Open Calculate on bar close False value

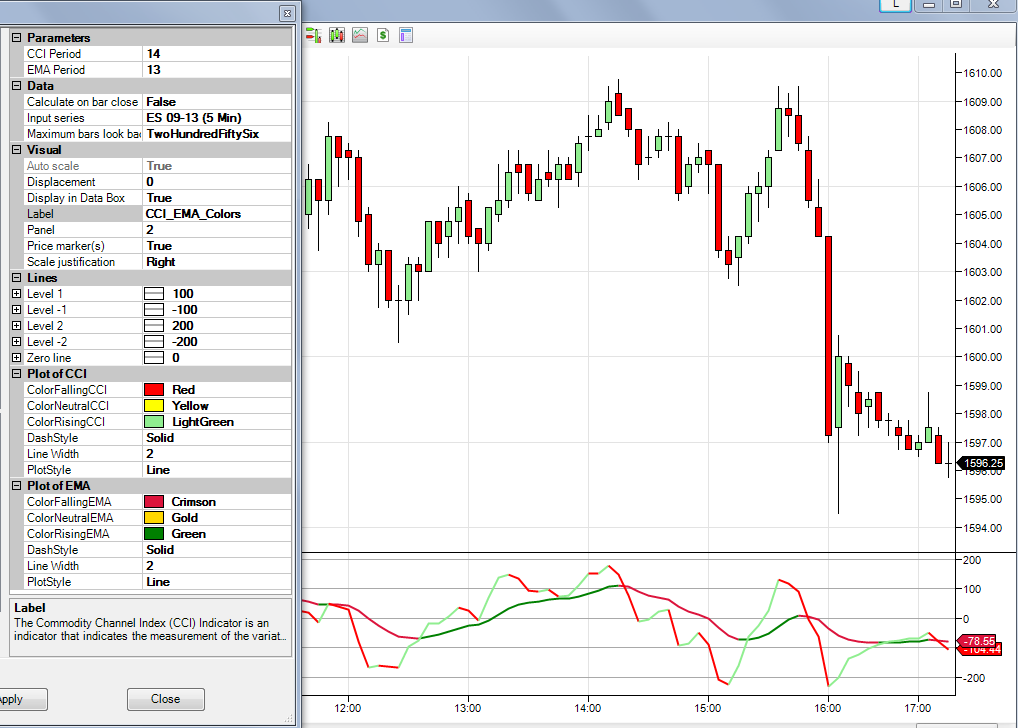point(217,102)
